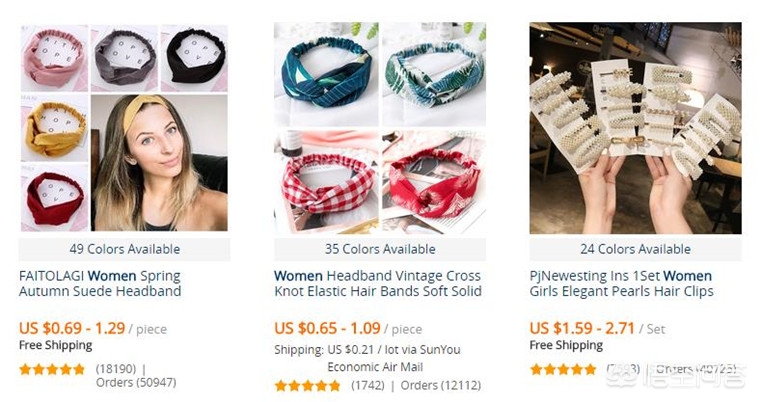760x402 pixels.
Task: Open the pearl hair clips product photo
Action: (635, 128)
